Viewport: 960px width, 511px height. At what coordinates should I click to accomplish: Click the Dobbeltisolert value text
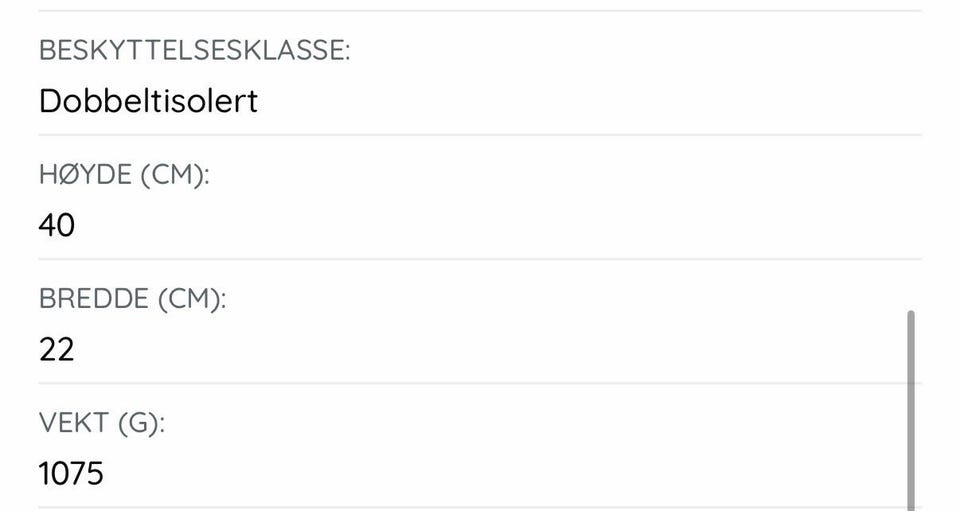(148, 101)
